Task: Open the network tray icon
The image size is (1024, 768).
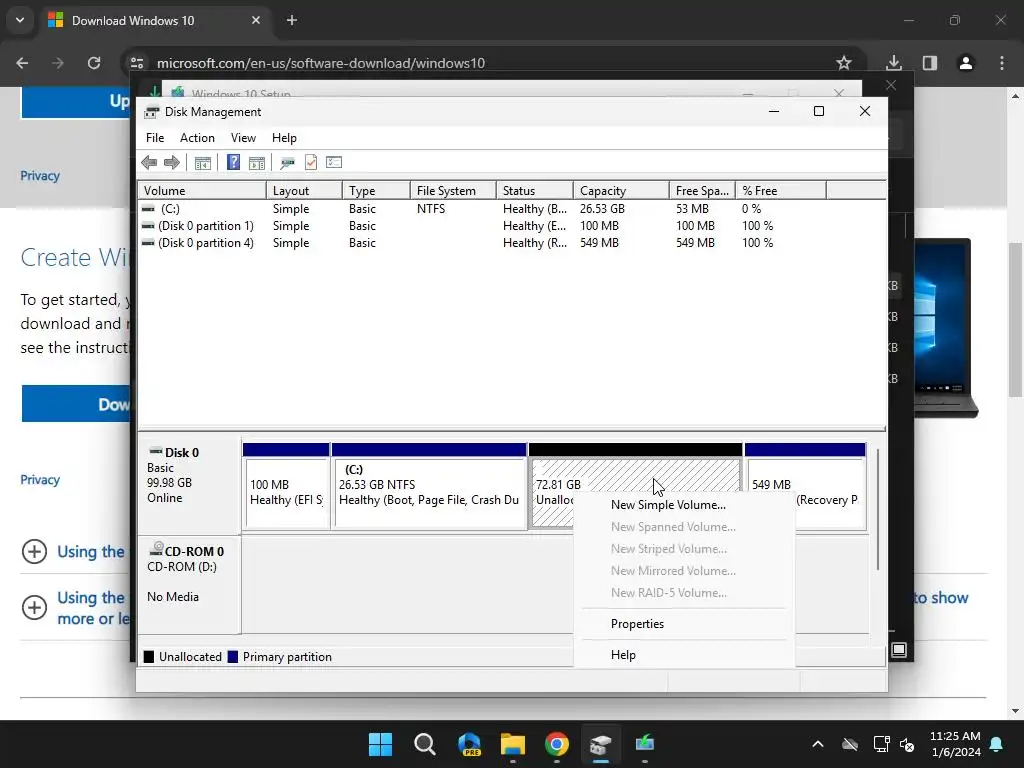Action: pos(881,744)
